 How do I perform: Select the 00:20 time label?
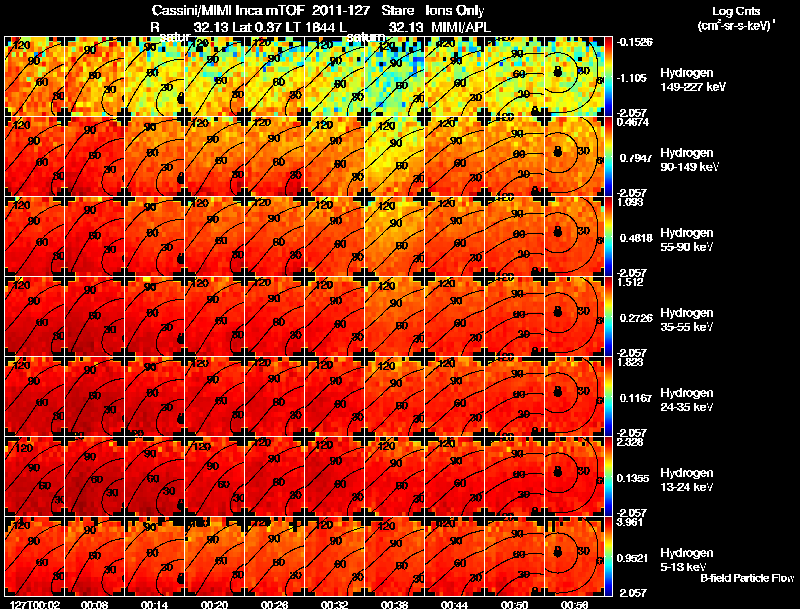click(214, 604)
